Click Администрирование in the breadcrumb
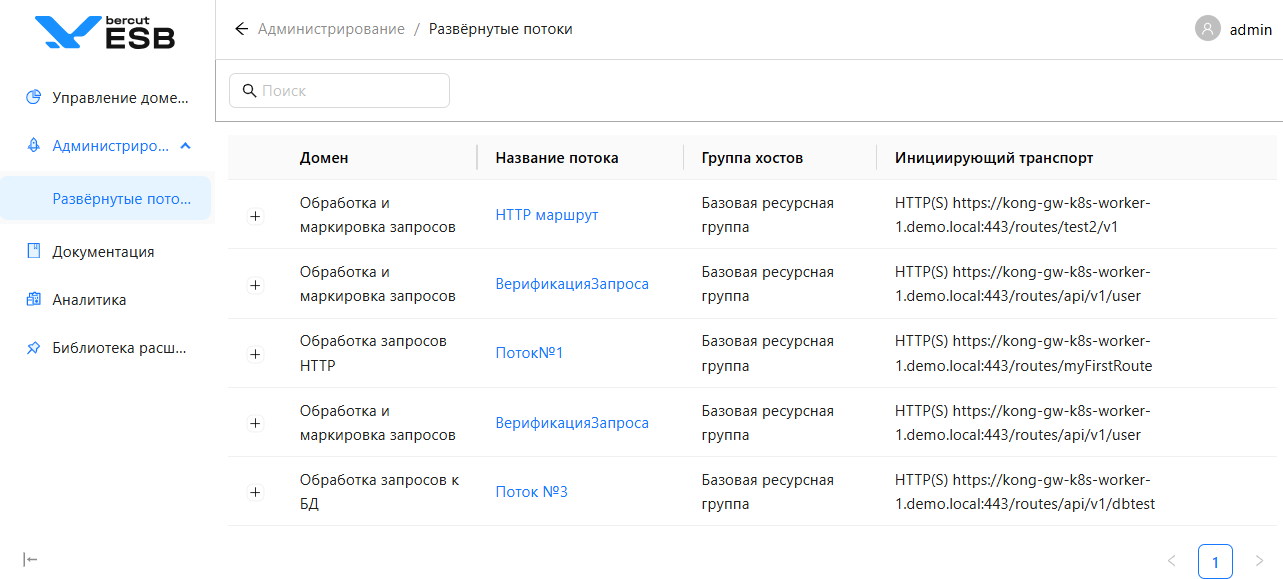The width and height of the screenshot is (1283, 579). [331, 29]
